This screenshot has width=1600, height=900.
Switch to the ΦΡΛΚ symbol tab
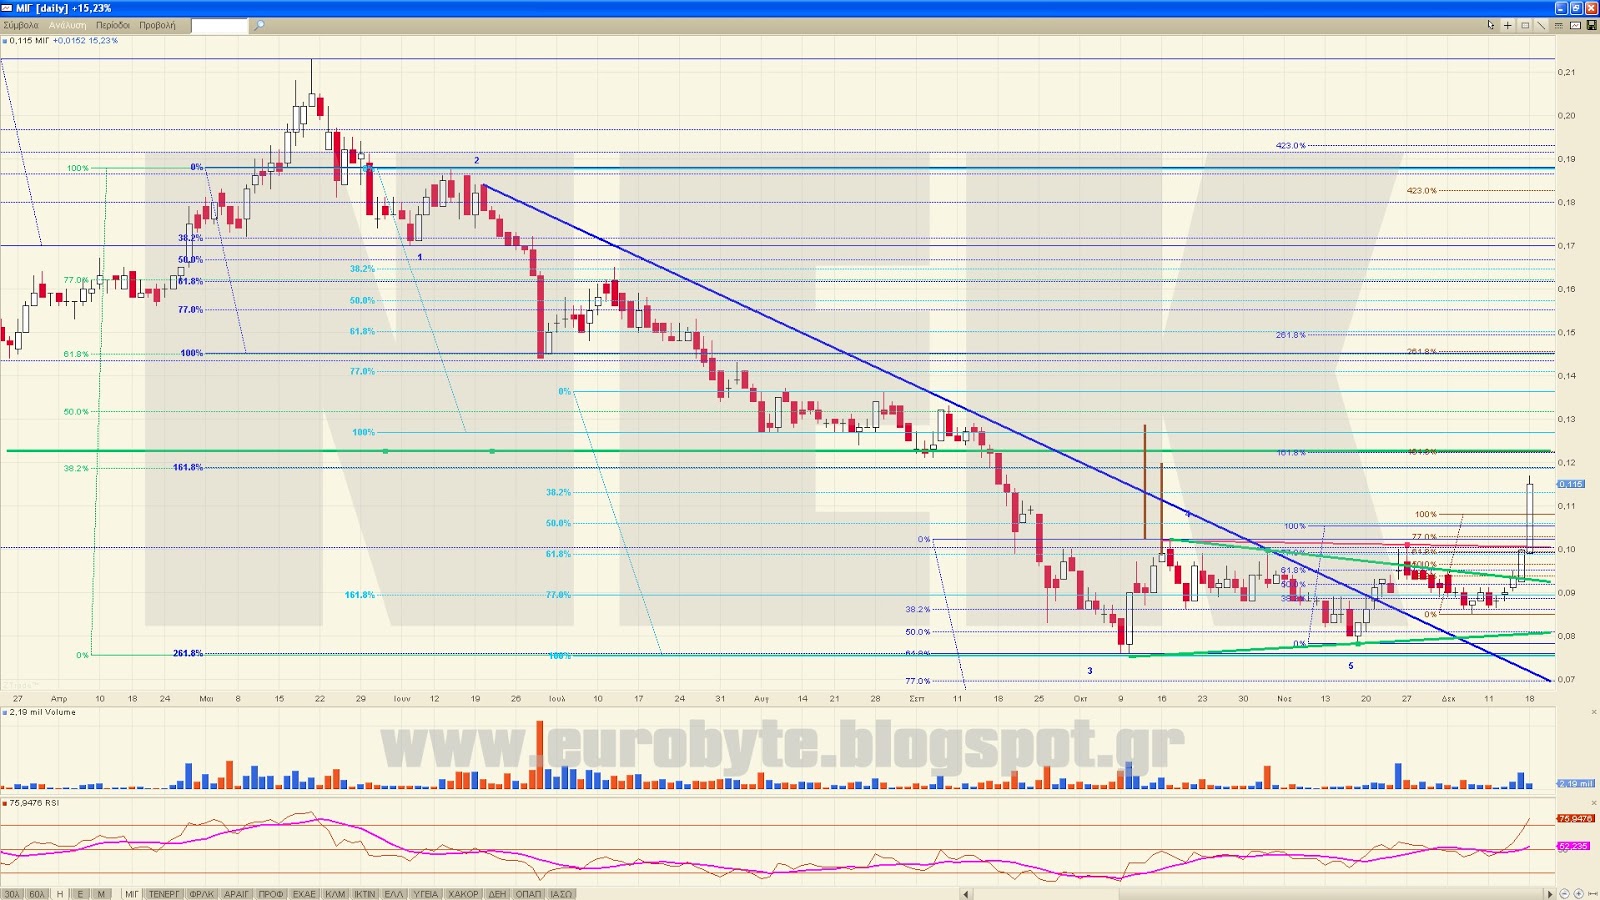[x=202, y=894]
